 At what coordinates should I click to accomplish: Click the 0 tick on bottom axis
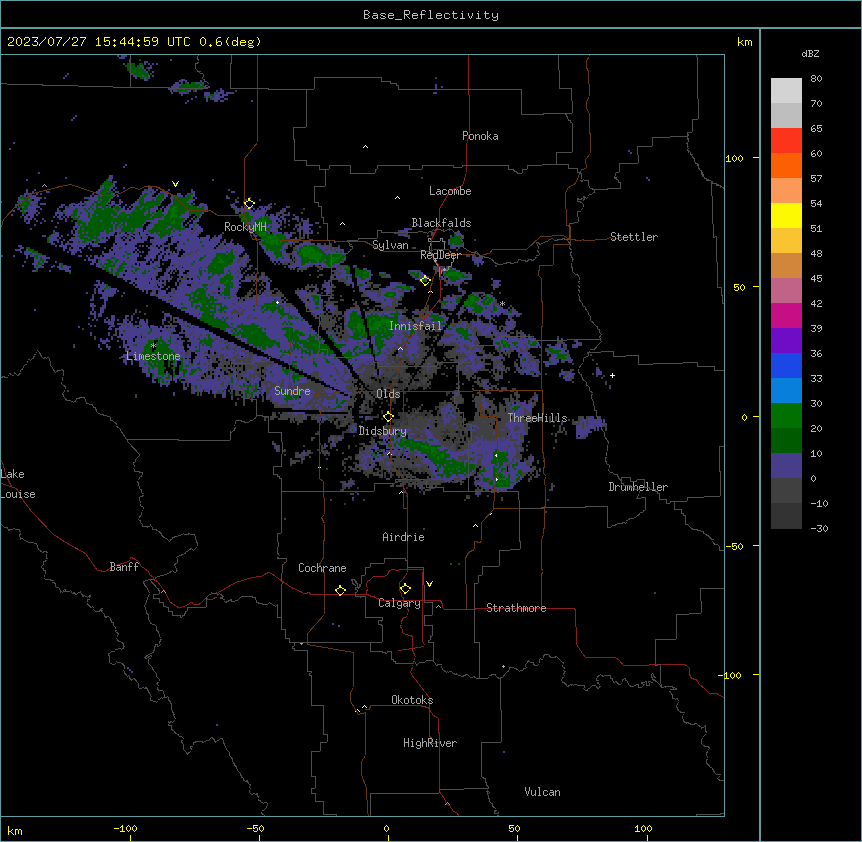[386, 828]
